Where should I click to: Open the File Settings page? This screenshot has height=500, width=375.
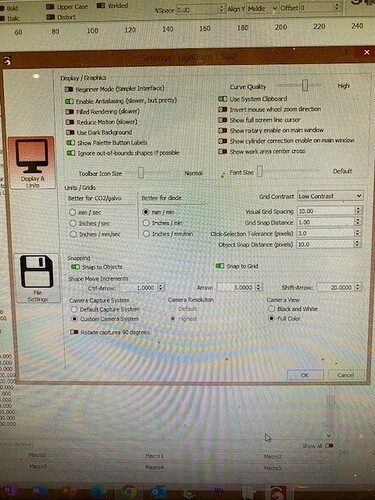[37, 278]
